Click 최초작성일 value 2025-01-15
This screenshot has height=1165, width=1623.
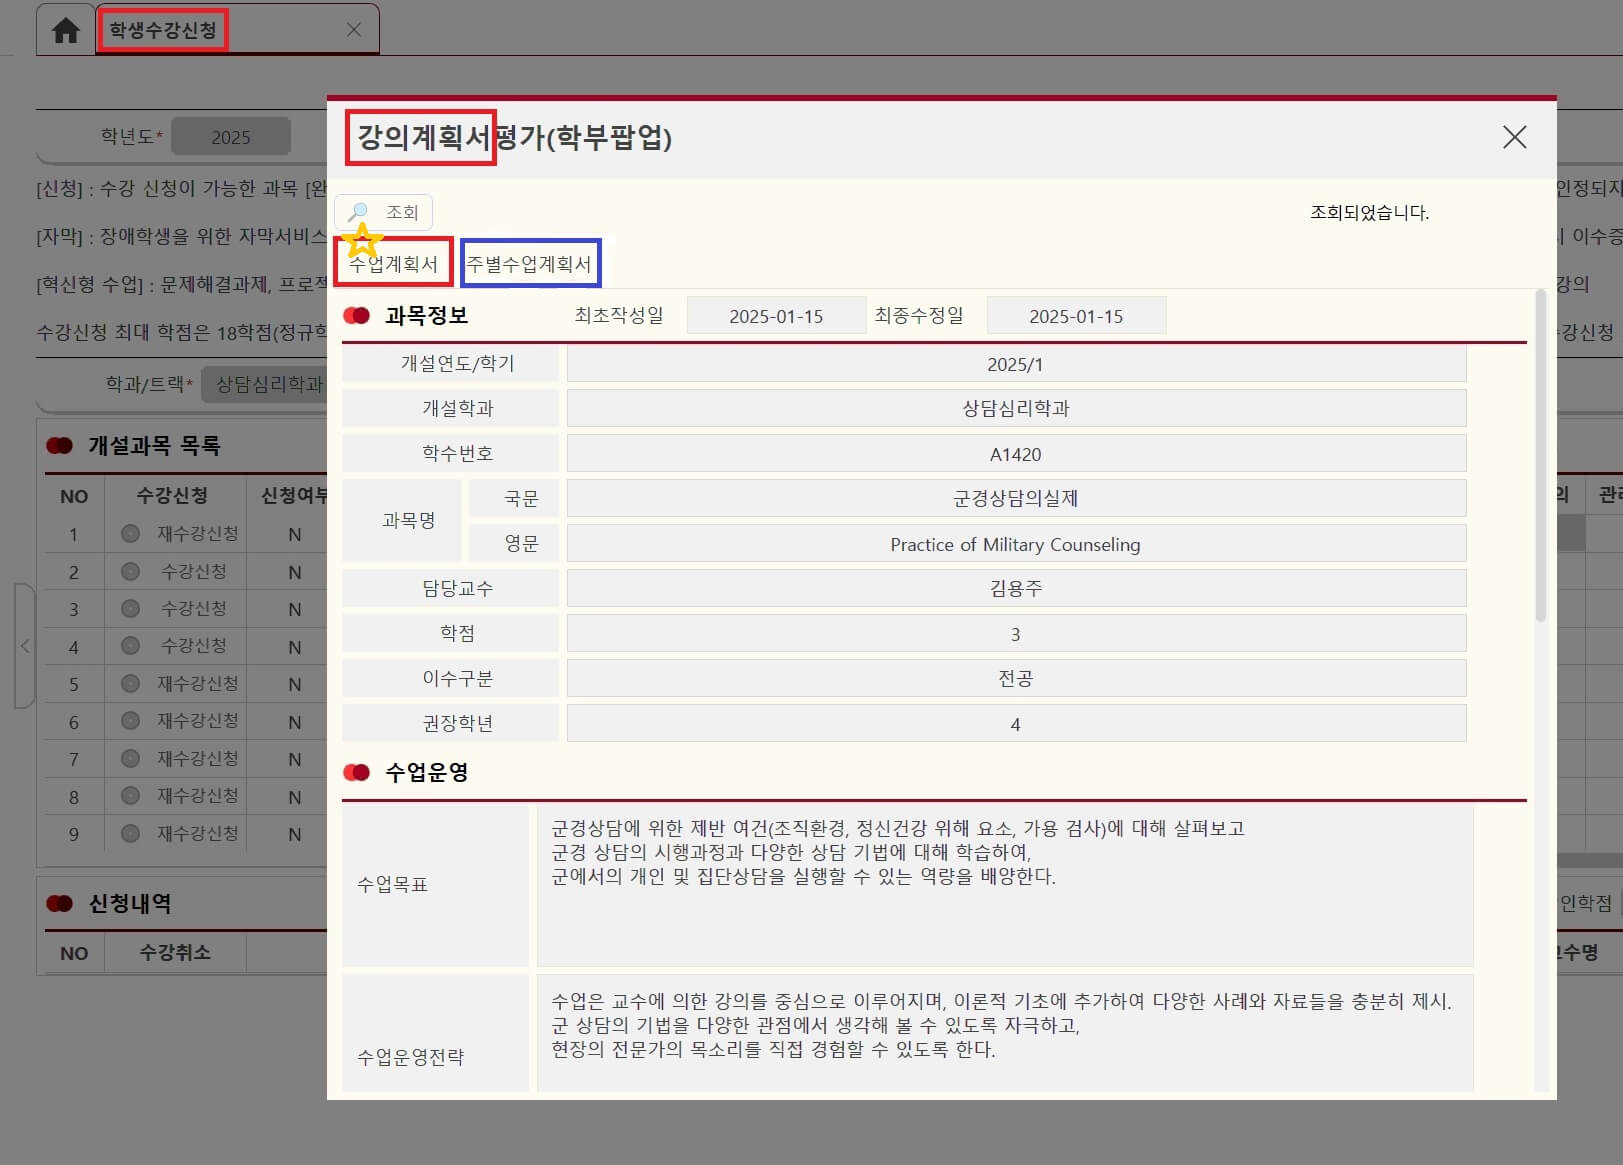(x=776, y=316)
